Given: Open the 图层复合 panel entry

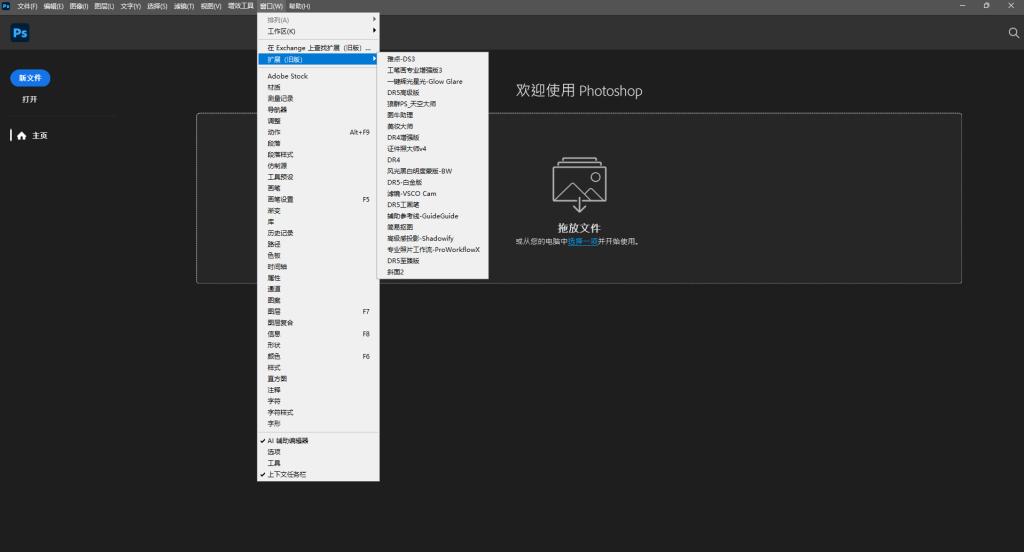Looking at the screenshot, I should pos(318,323).
